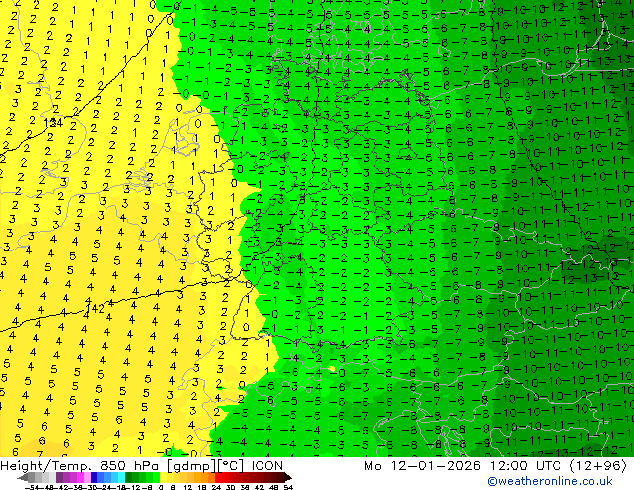Click the magenta swatch on the temperature legend
The height and width of the screenshot is (490, 634).
click(x=80, y=477)
